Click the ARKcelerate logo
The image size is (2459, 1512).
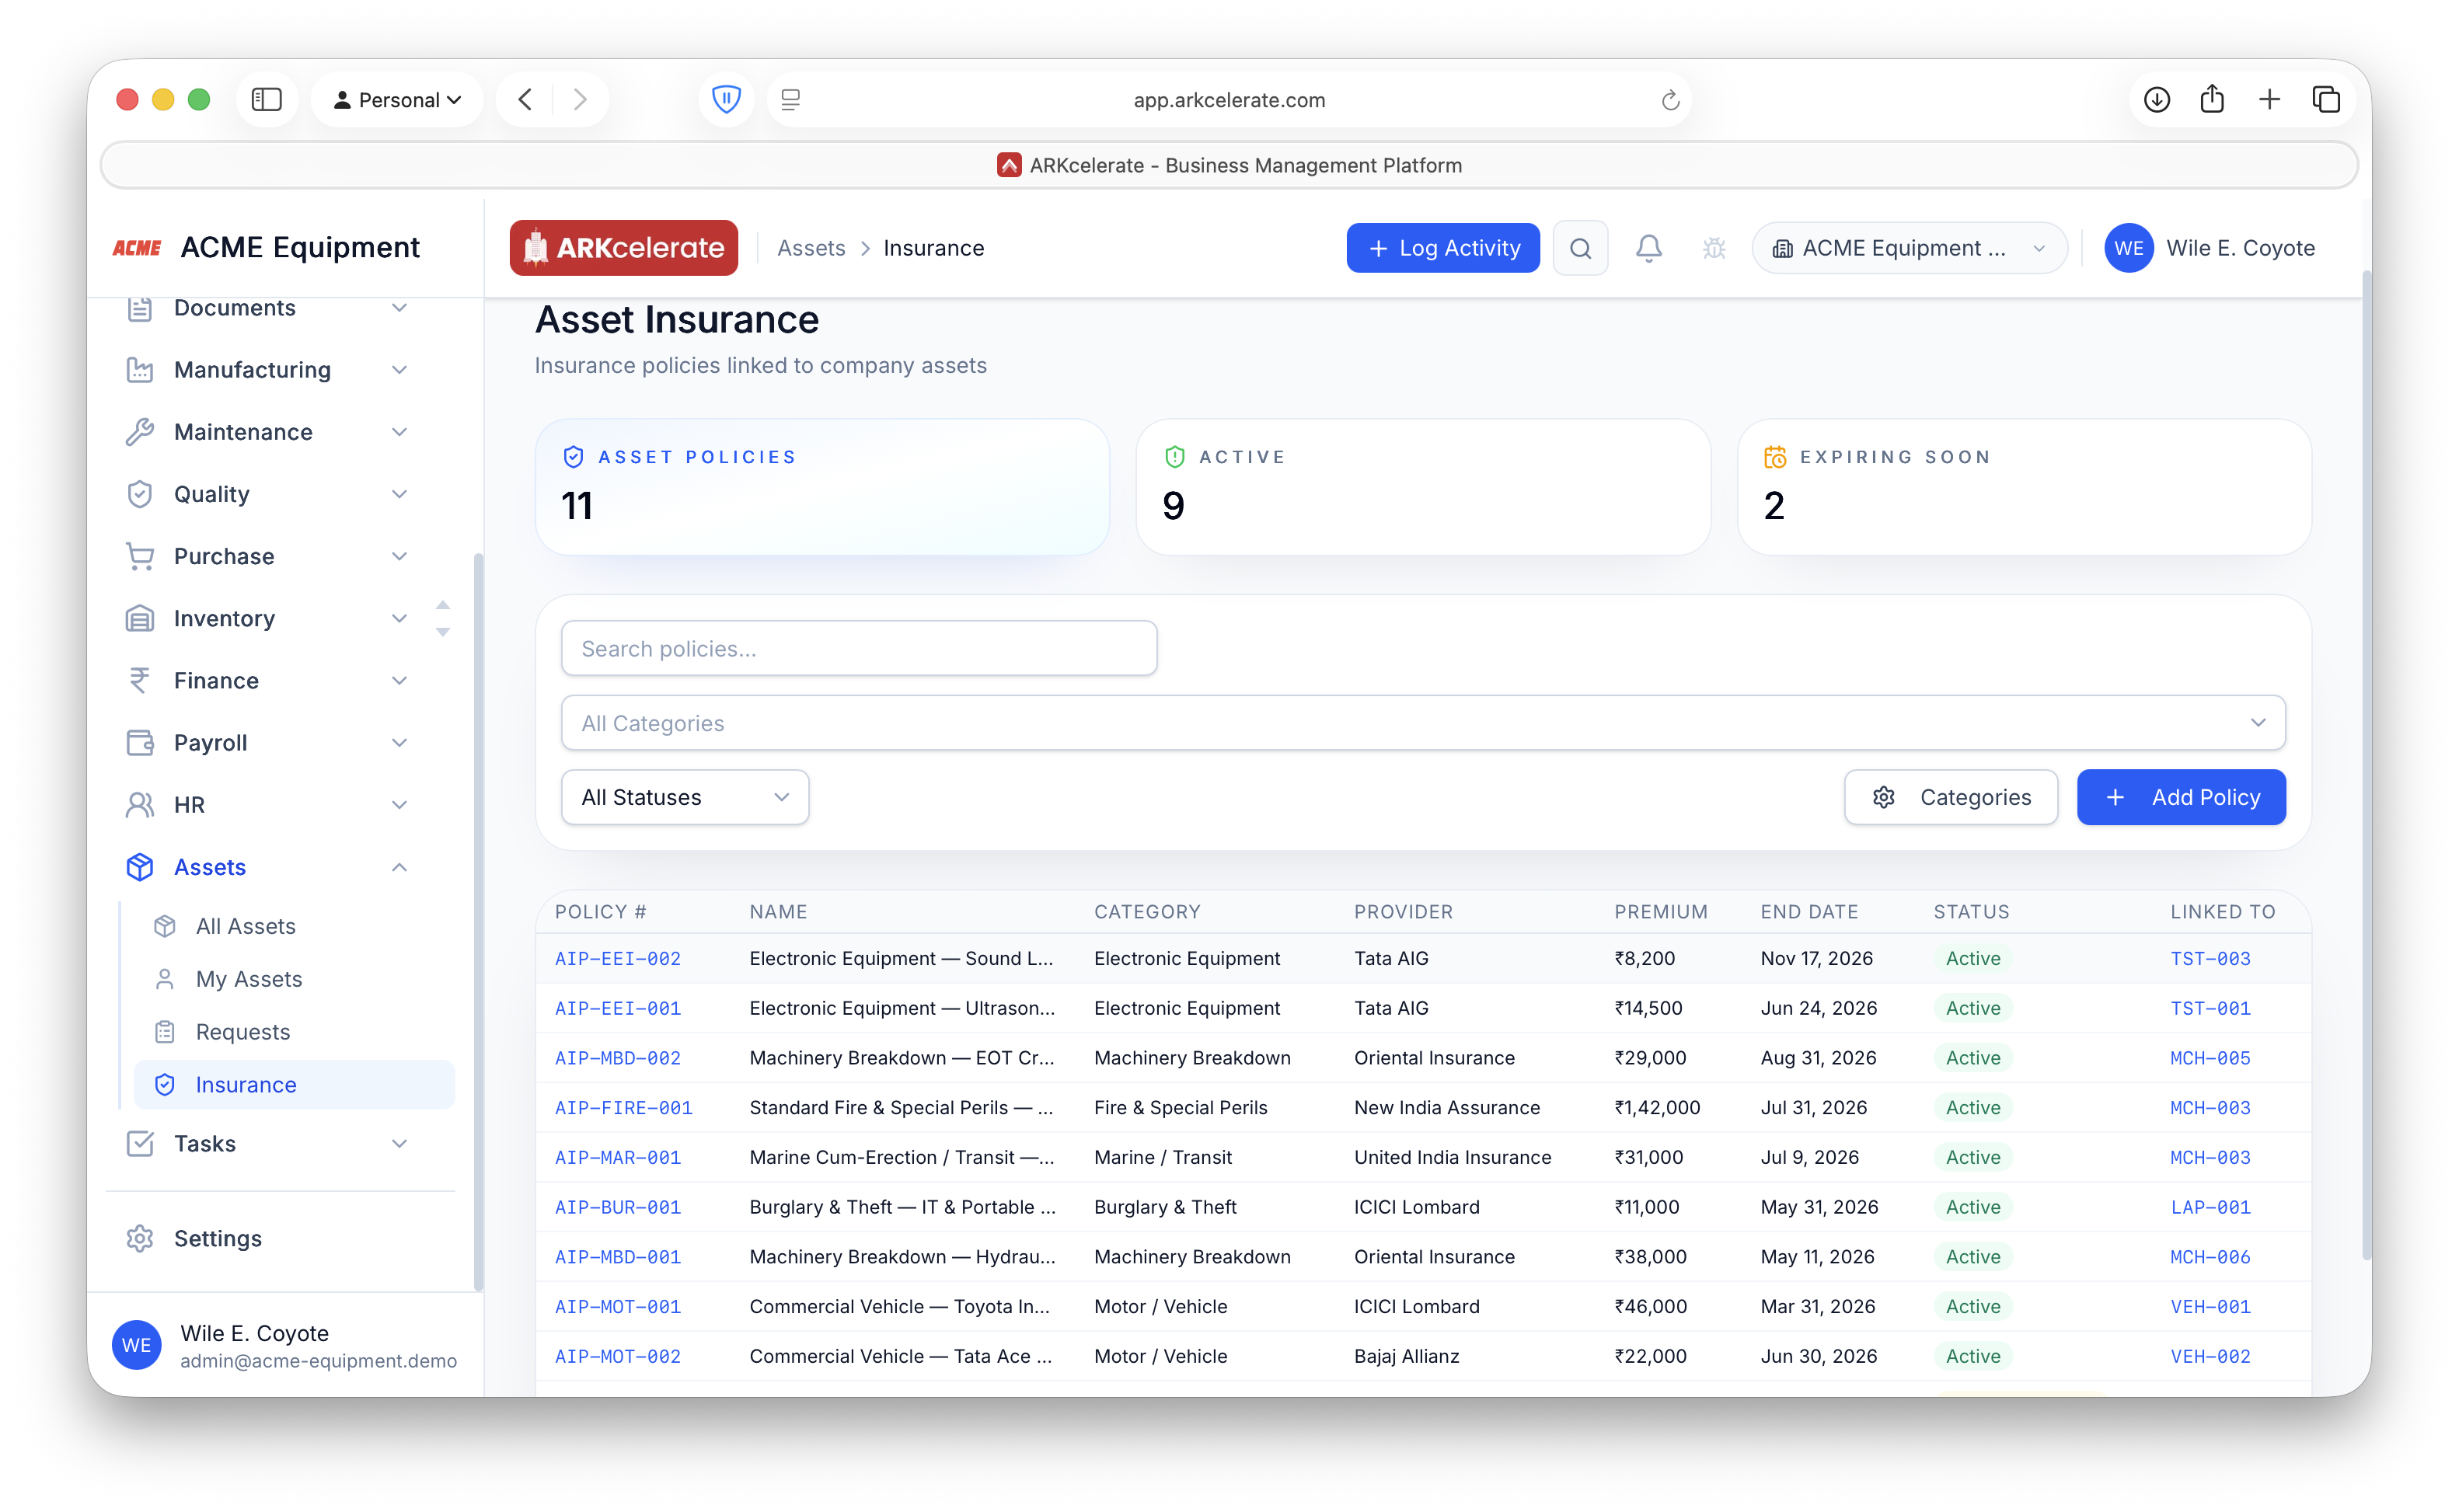click(x=624, y=248)
